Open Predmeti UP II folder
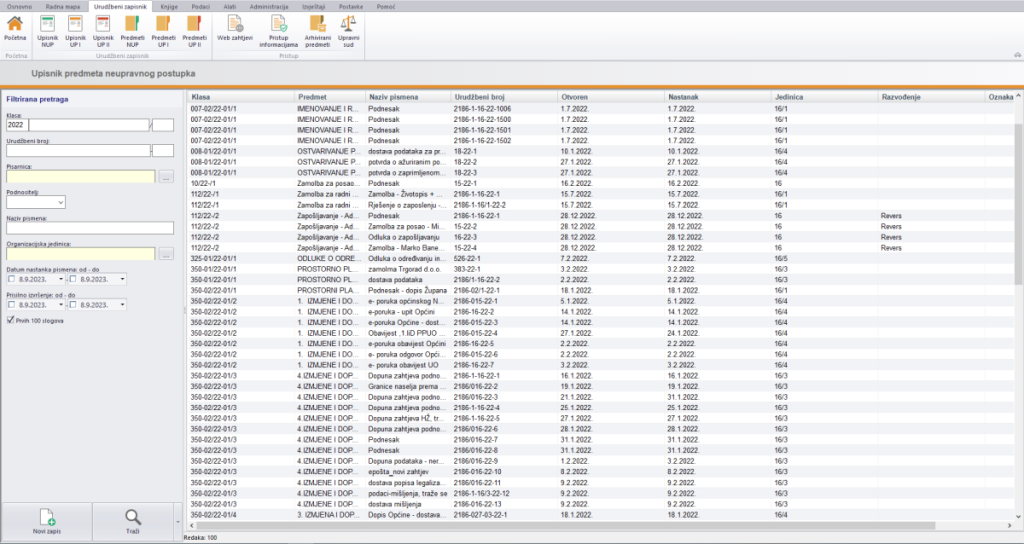 194,31
